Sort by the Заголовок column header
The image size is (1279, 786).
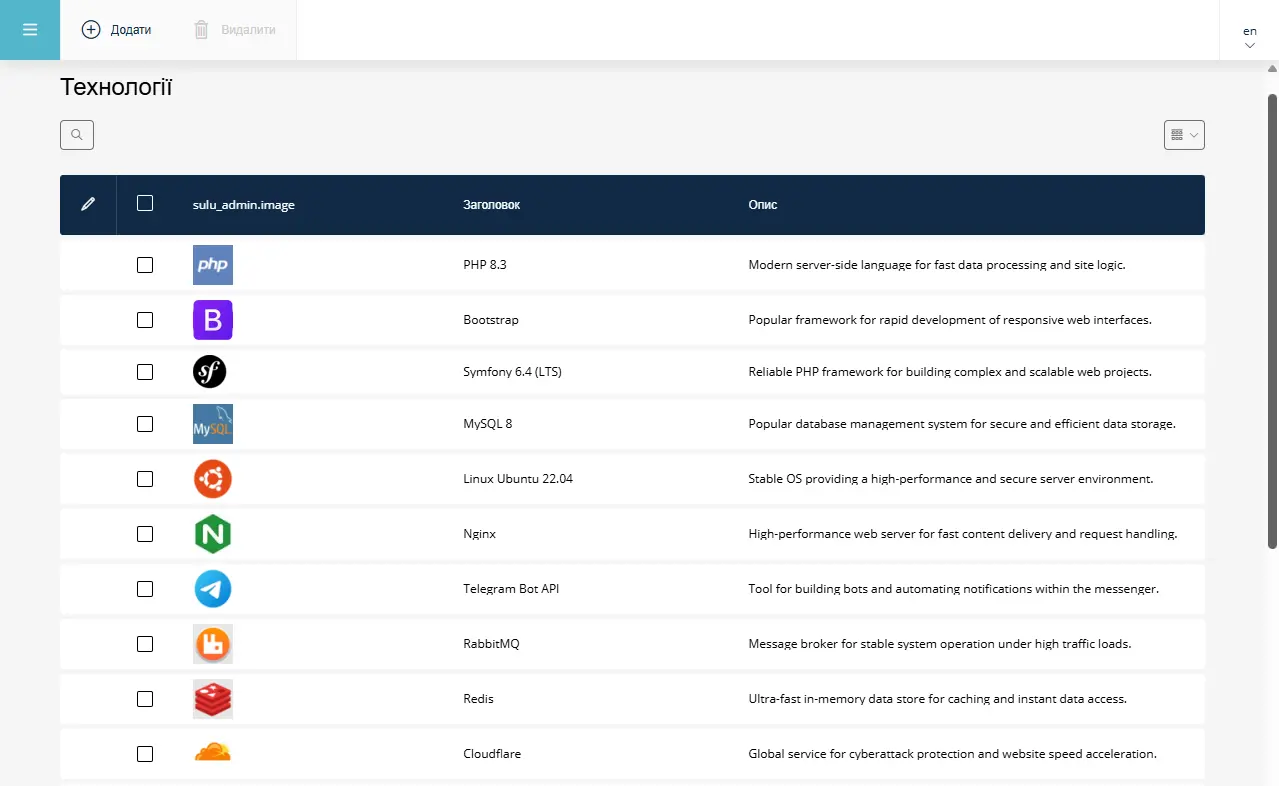pyautogui.click(x=492, y=205)
